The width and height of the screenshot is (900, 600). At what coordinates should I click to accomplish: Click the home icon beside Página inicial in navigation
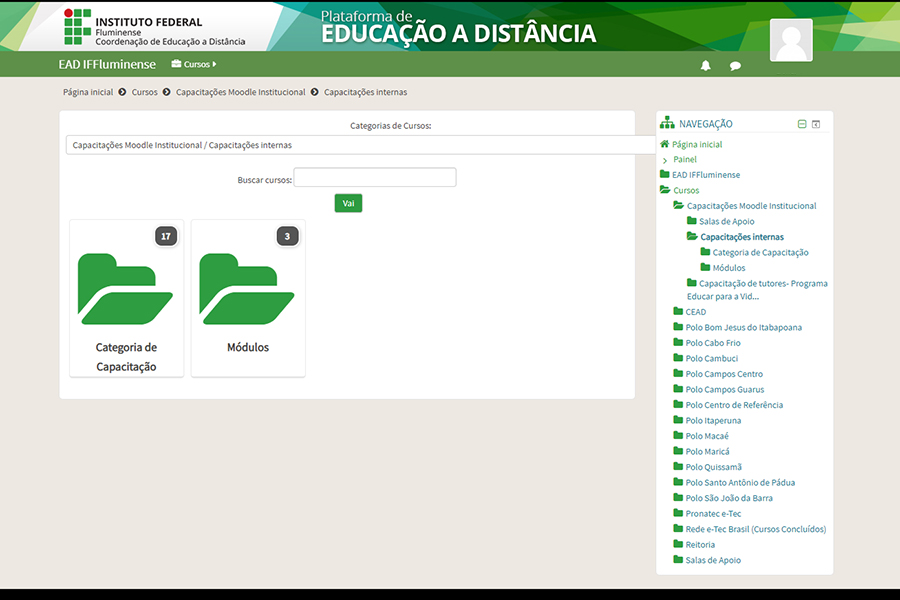click(665, 144)
